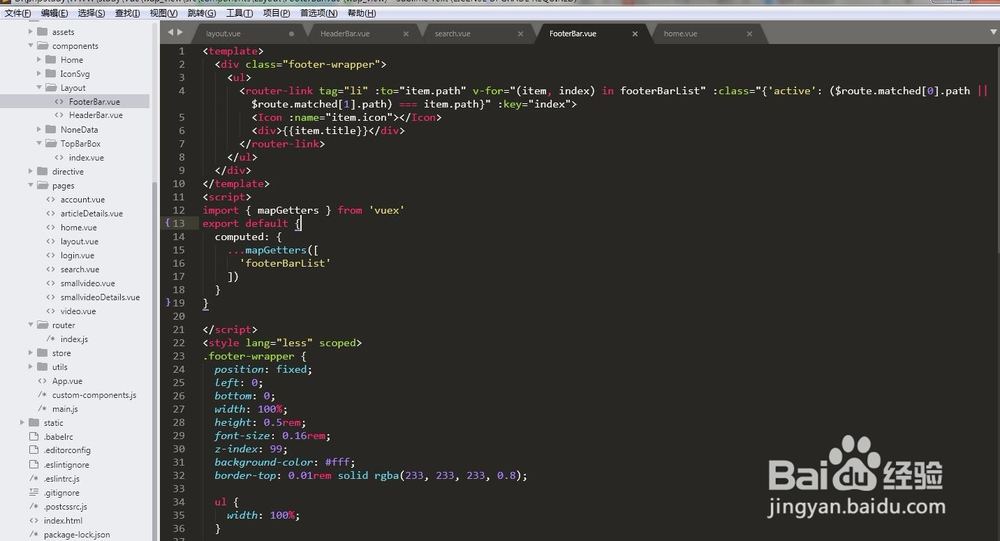The height and width of the screenshot is (541, 1000).
Task: Open the 工具(T) menu
Action: point(239,13)
